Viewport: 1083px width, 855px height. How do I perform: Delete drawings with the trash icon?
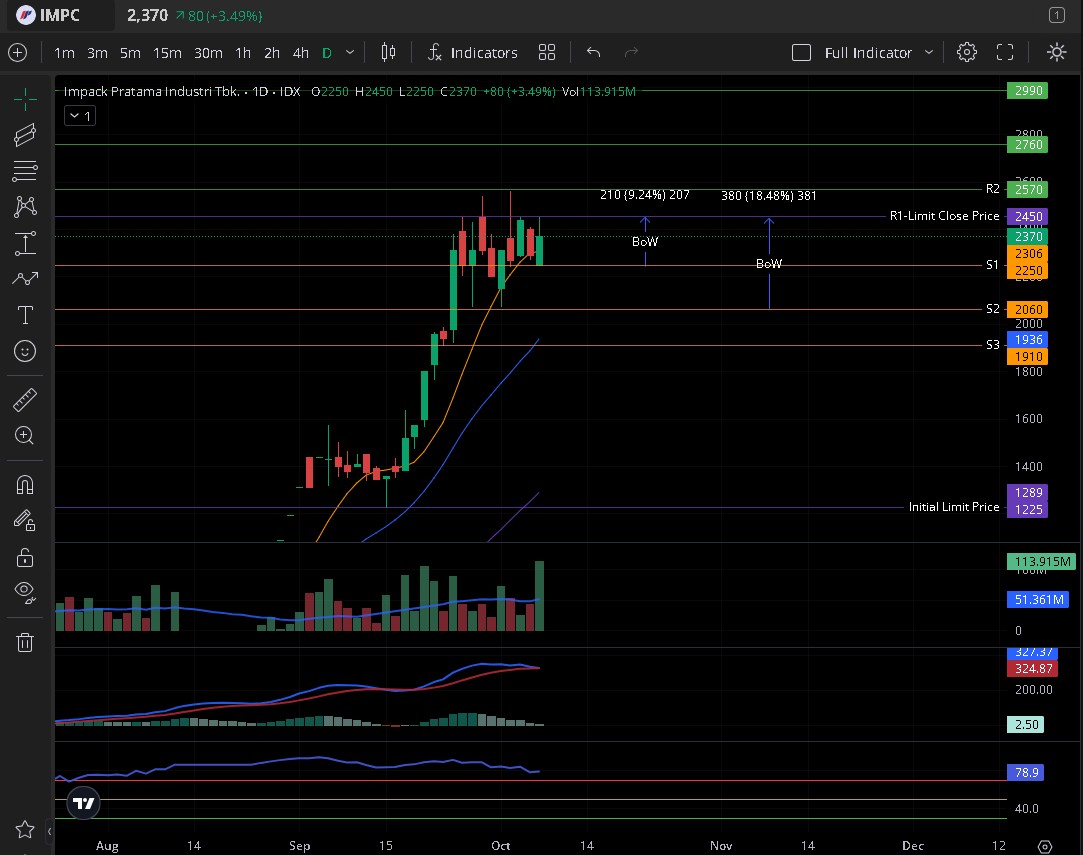(x=25, y=642)
